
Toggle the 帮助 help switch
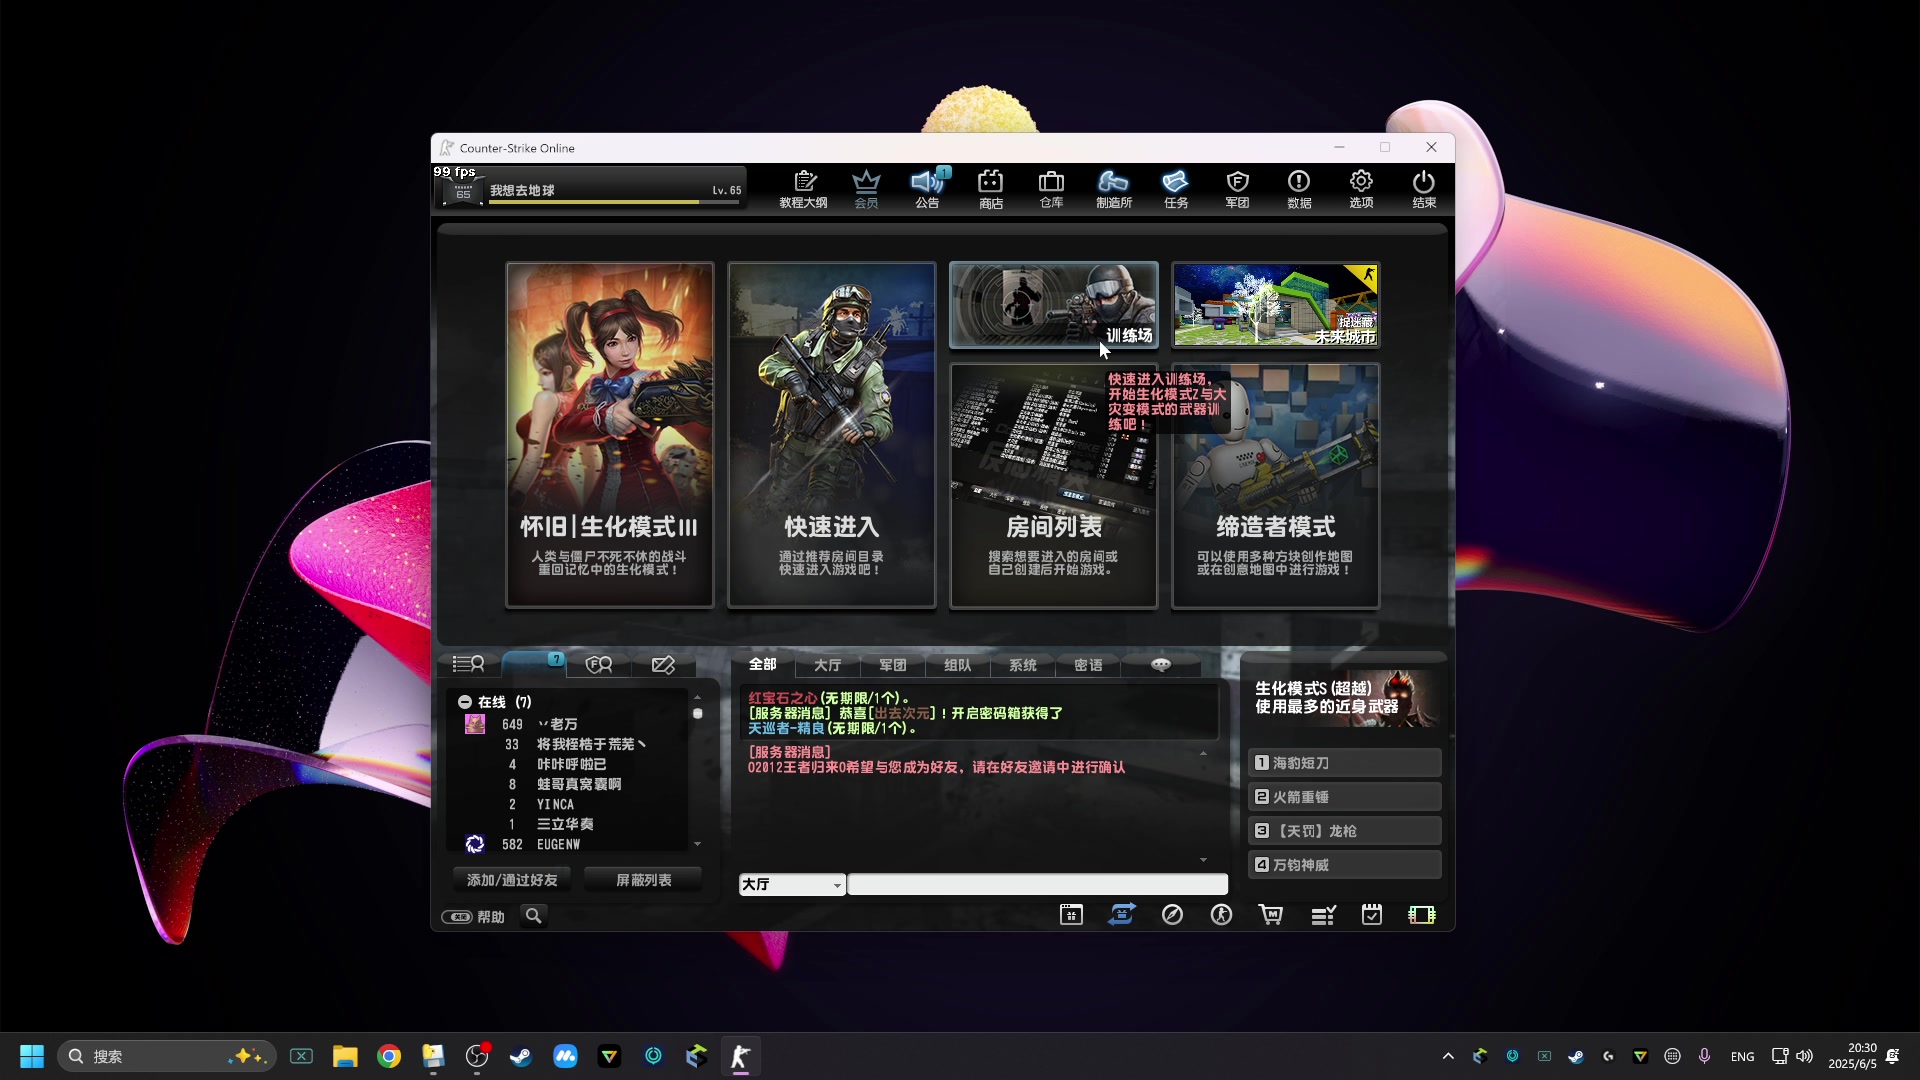457,917
